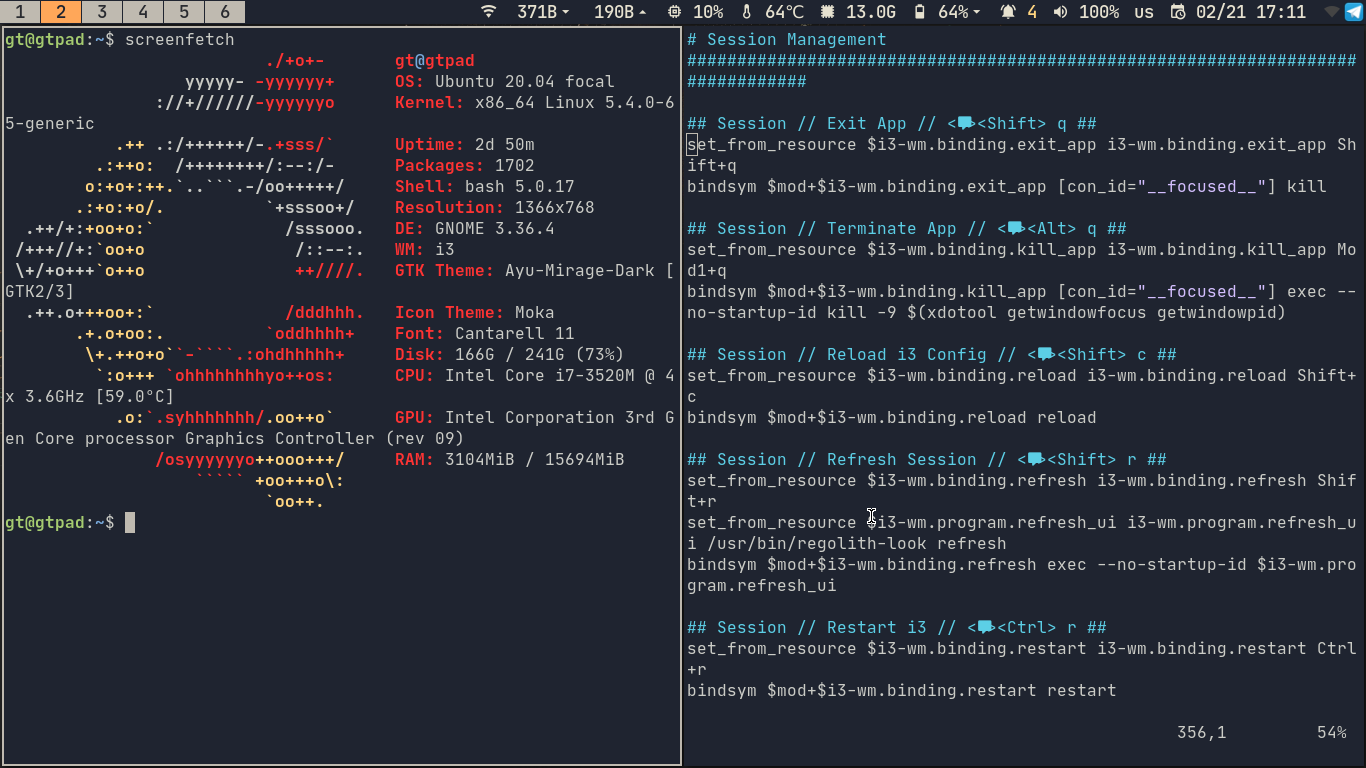1366x768 pixels.
Task: Click the 'screenfetch' command text
Action: [x=180, y=40]
